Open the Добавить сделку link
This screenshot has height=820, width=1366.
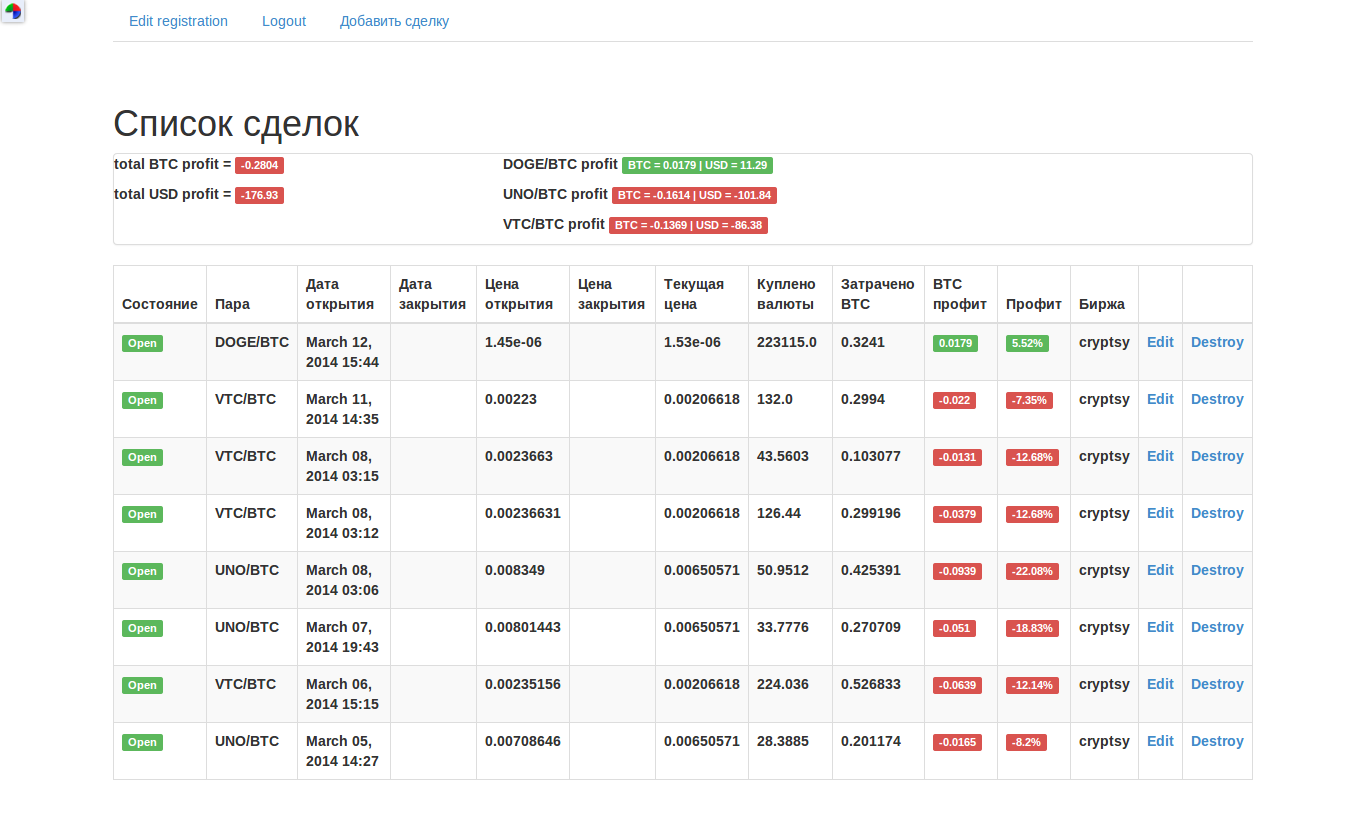pyautogui.click(x=394, y=21)
